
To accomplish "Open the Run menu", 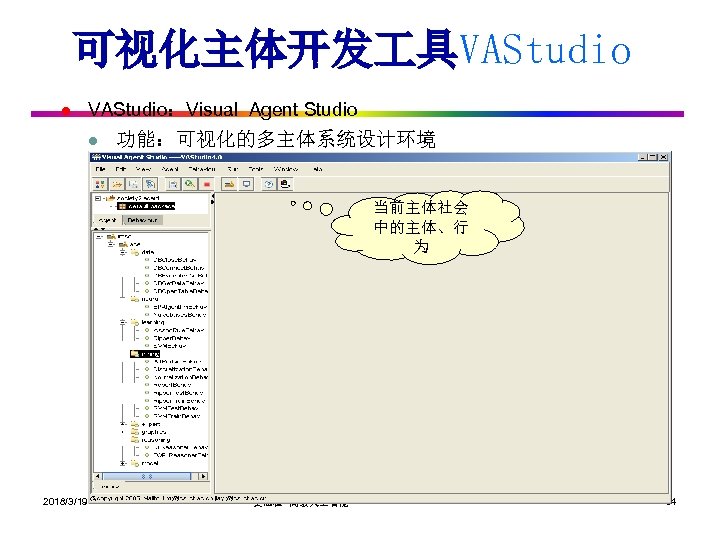I will [233, 169].
